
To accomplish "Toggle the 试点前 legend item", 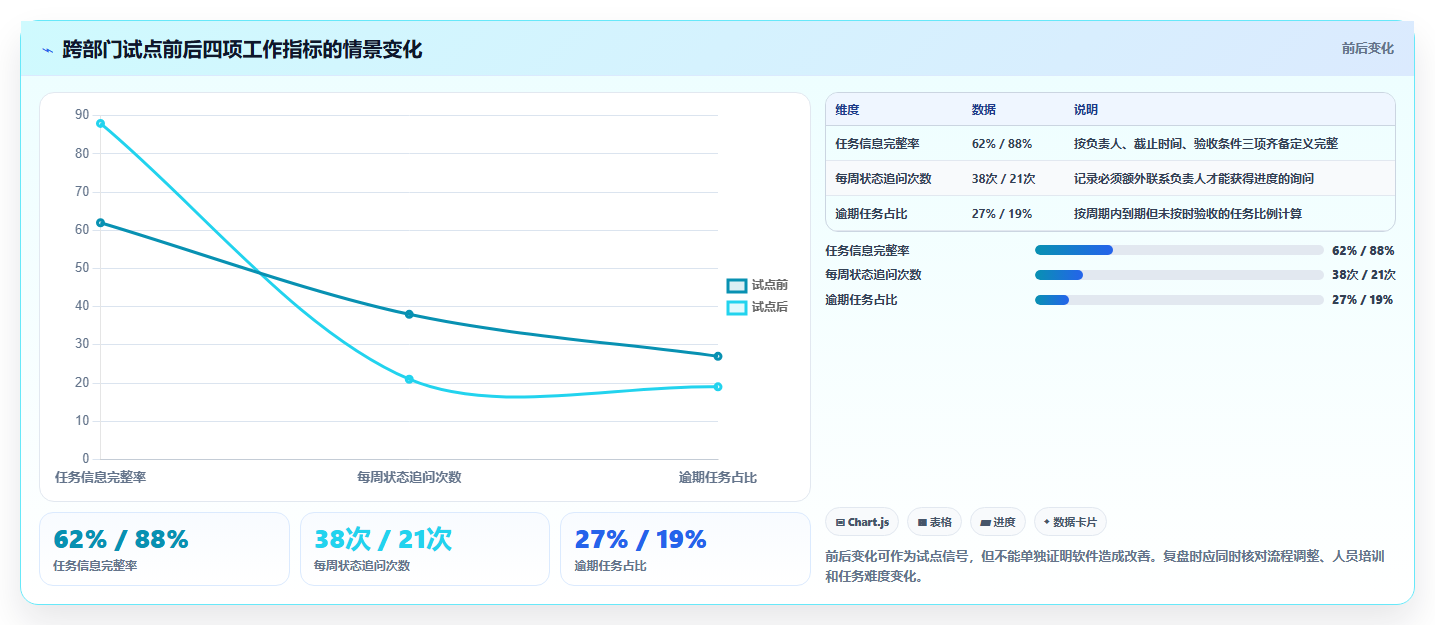I will 757,286.
